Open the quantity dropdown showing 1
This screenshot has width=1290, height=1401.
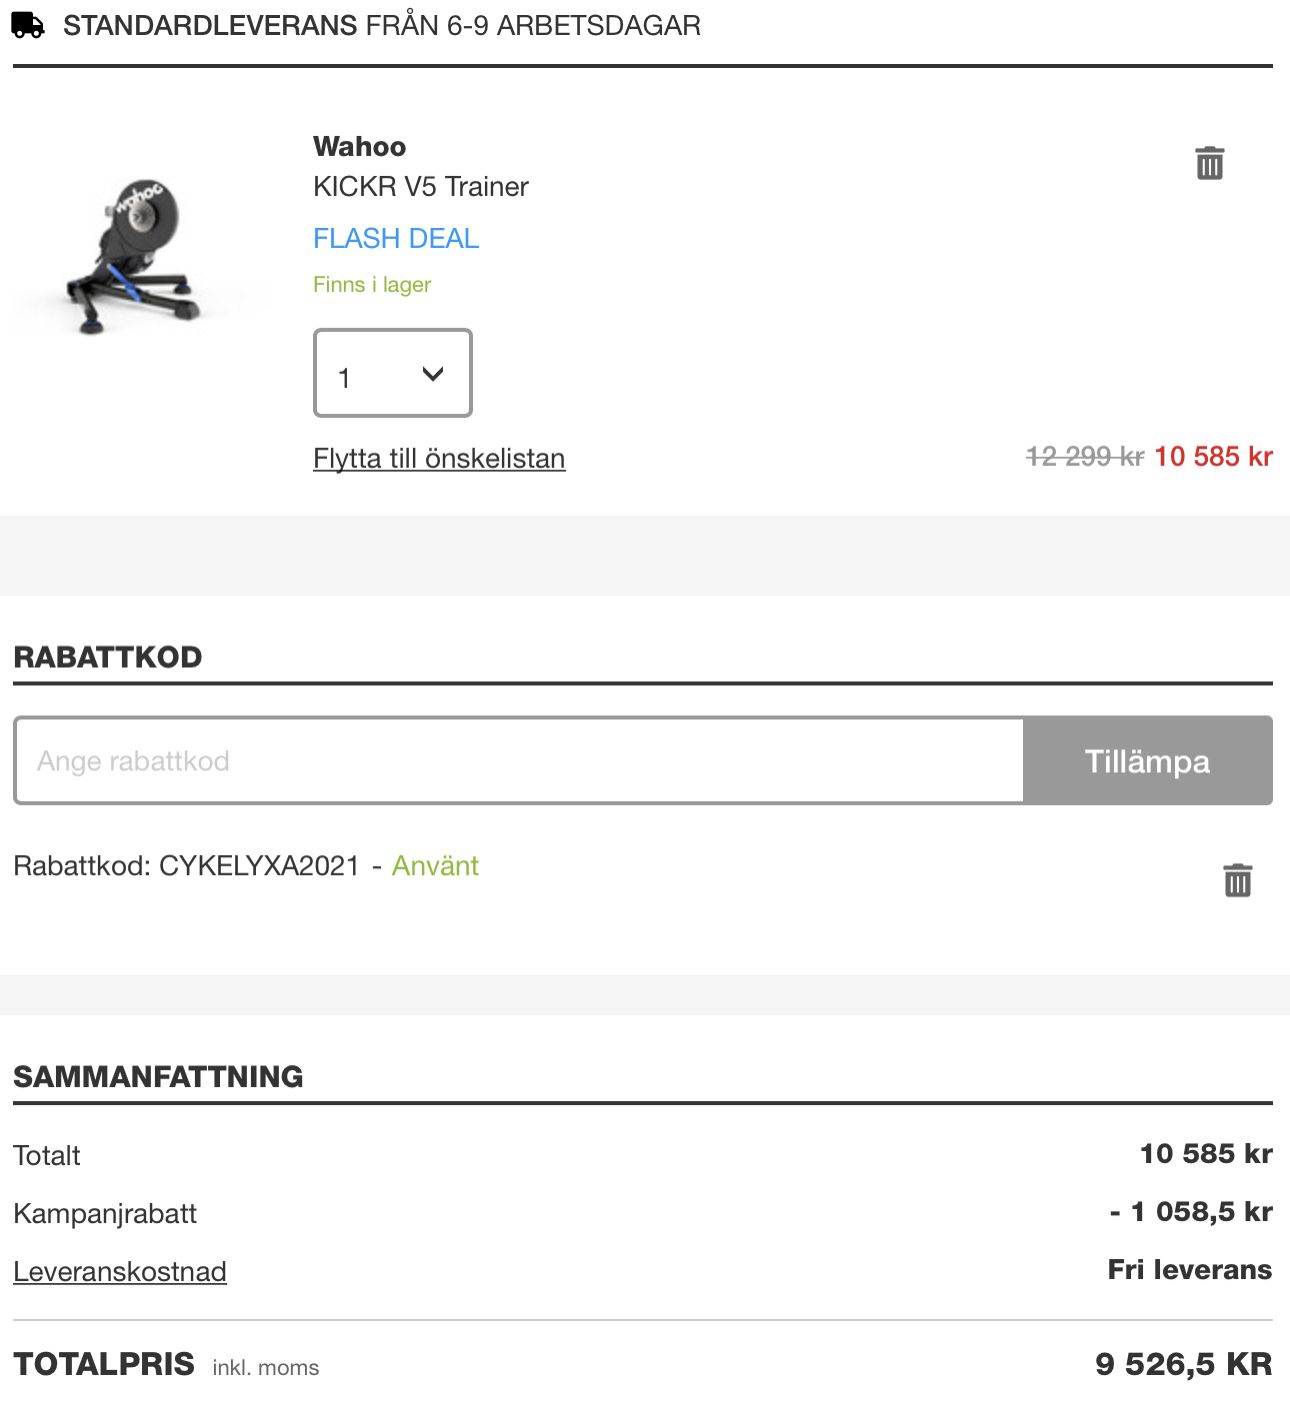[x=392, y=373]
